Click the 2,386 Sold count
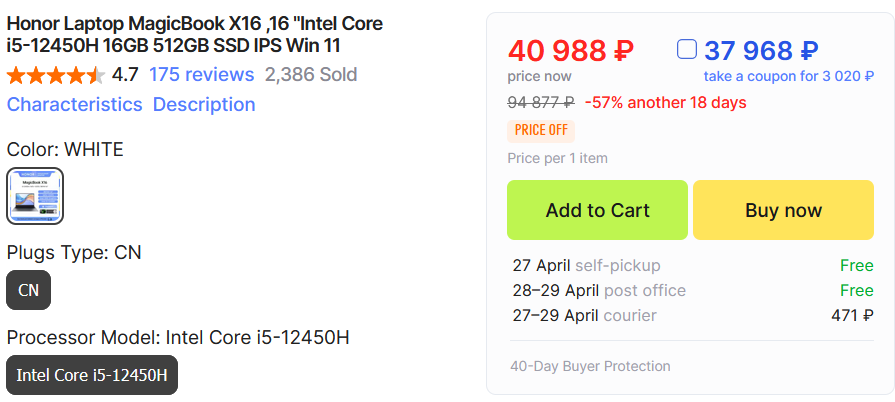This screenshot has width=895, height=402. [311, 75]
